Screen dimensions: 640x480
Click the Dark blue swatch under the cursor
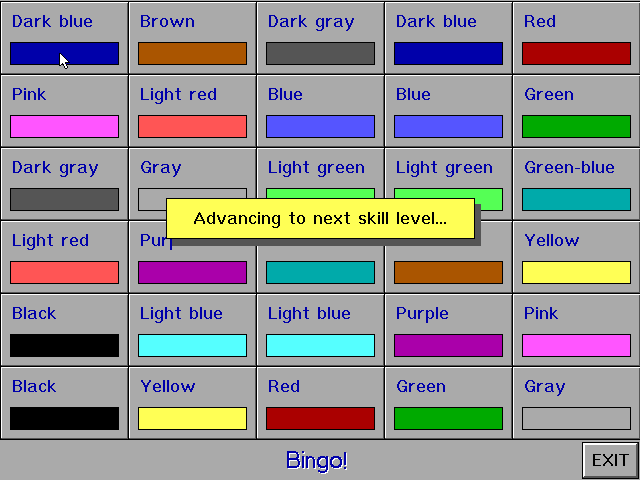click(x=64, y=53)
